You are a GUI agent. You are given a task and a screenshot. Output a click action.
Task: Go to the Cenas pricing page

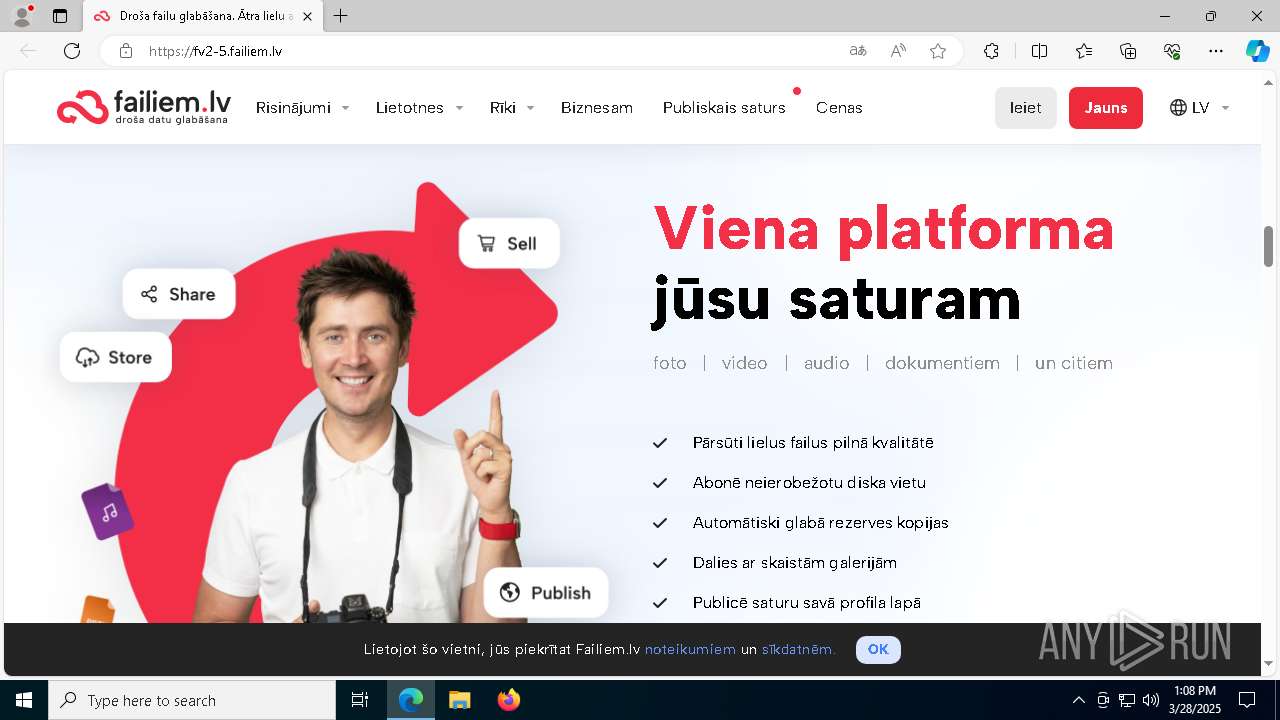(839, 108)
